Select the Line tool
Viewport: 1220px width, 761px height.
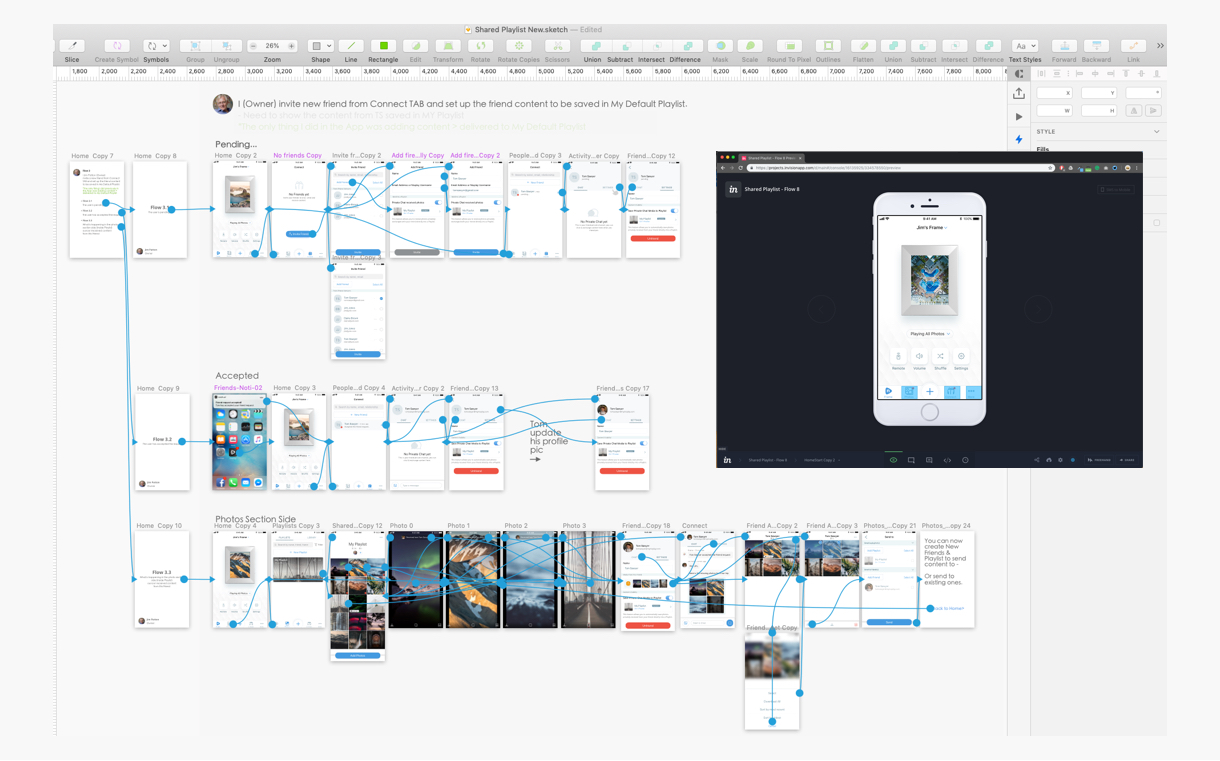[351, 46]
